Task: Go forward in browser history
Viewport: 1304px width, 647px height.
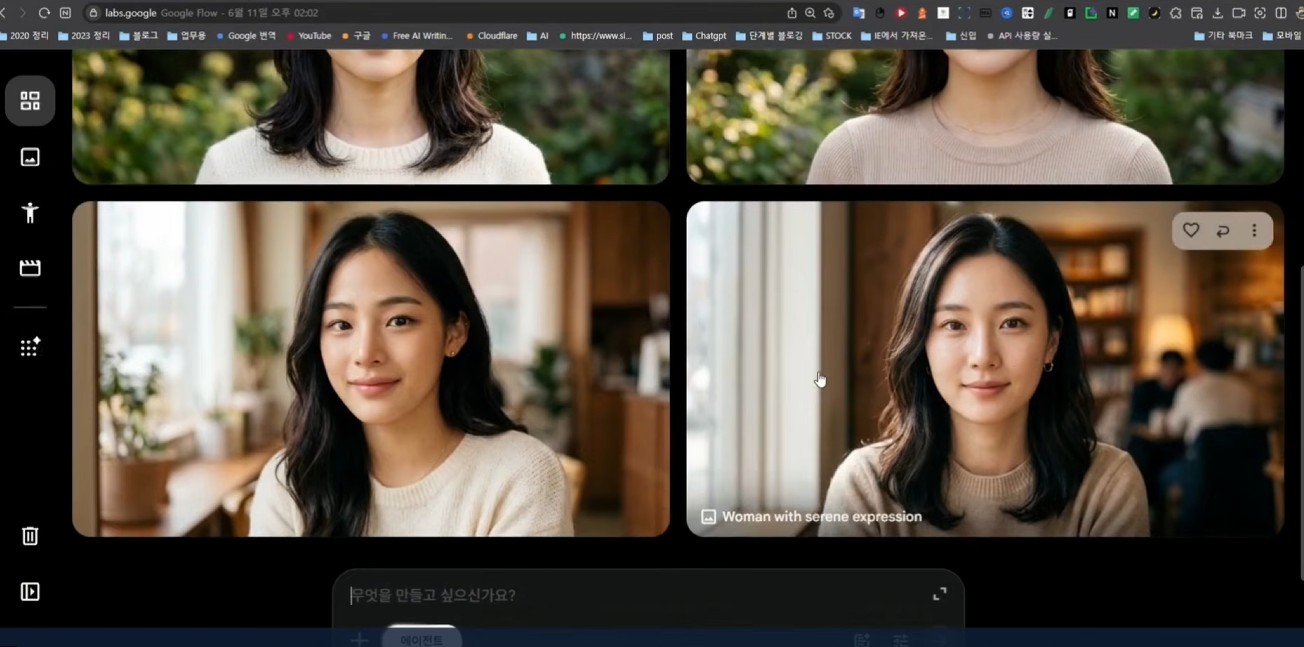Action: (x=22, y=13)
